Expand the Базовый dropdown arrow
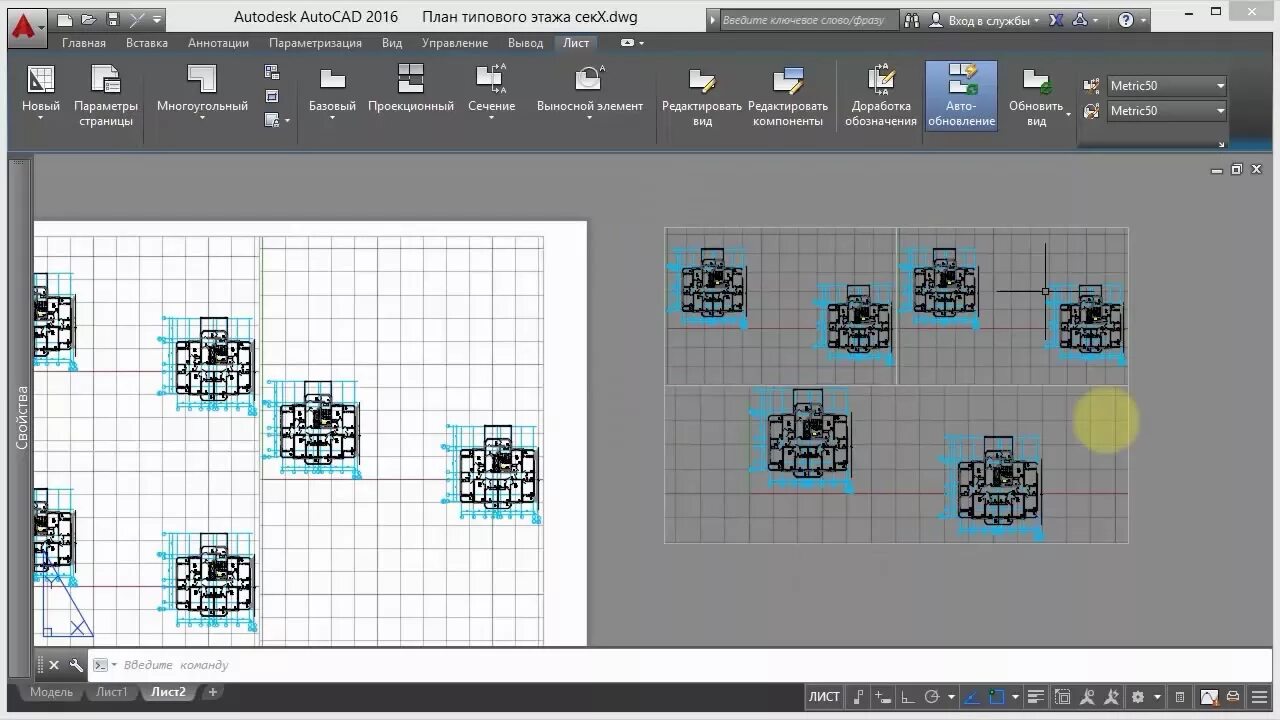 (332, 118)
